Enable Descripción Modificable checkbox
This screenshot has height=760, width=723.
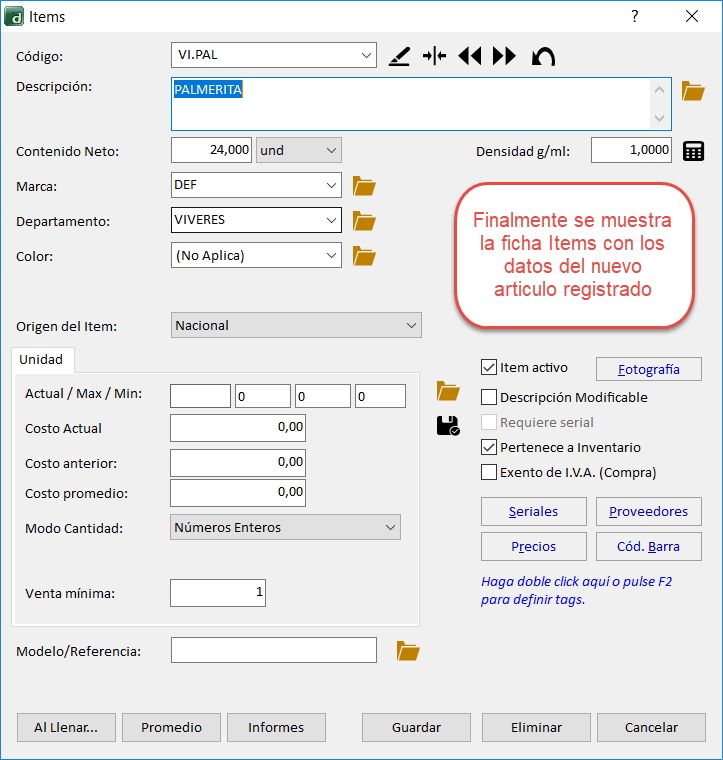pos(489,397)
